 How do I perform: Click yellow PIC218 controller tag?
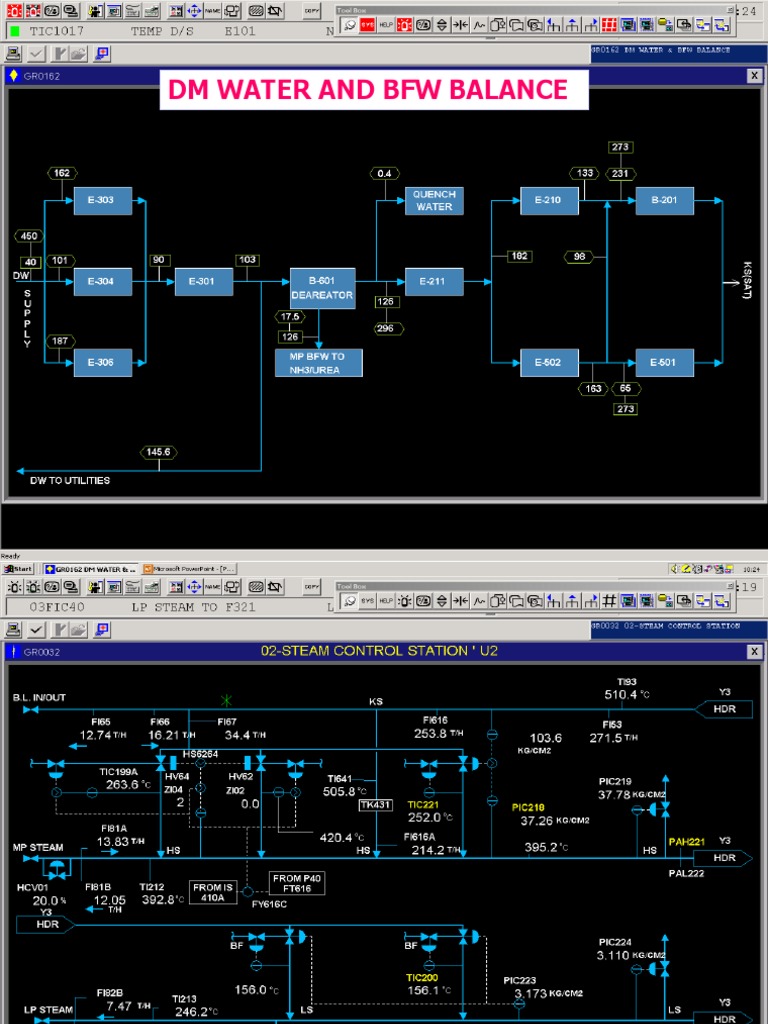[528, 807]
